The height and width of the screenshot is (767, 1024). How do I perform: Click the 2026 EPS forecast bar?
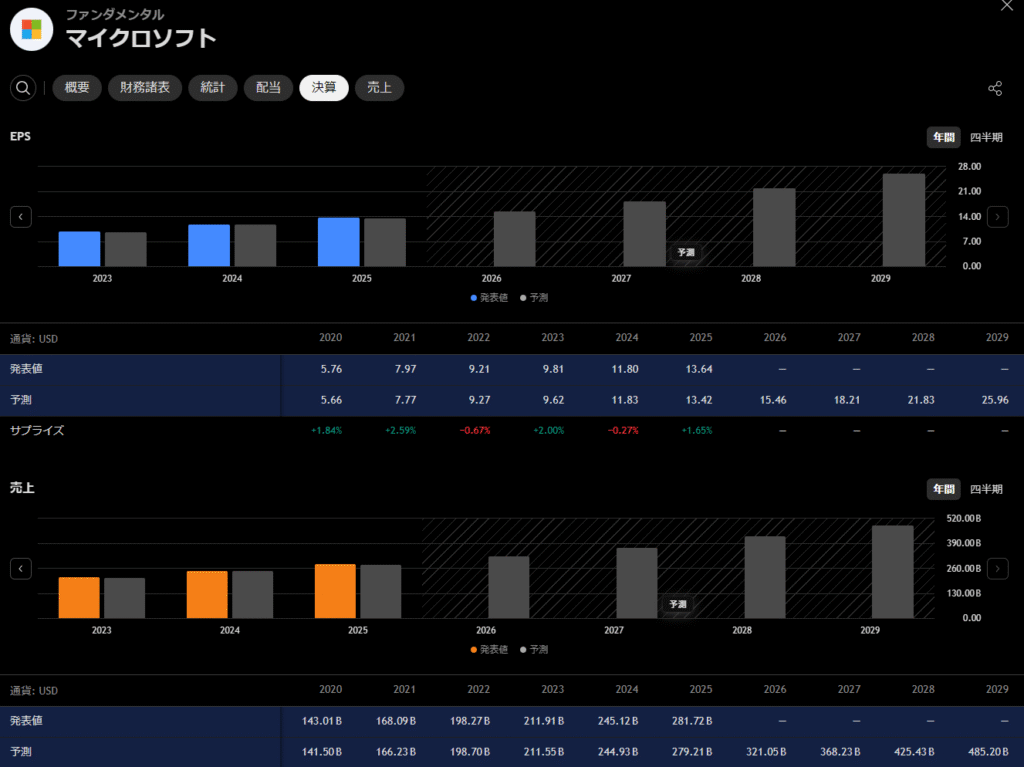(x=515, y=239)
